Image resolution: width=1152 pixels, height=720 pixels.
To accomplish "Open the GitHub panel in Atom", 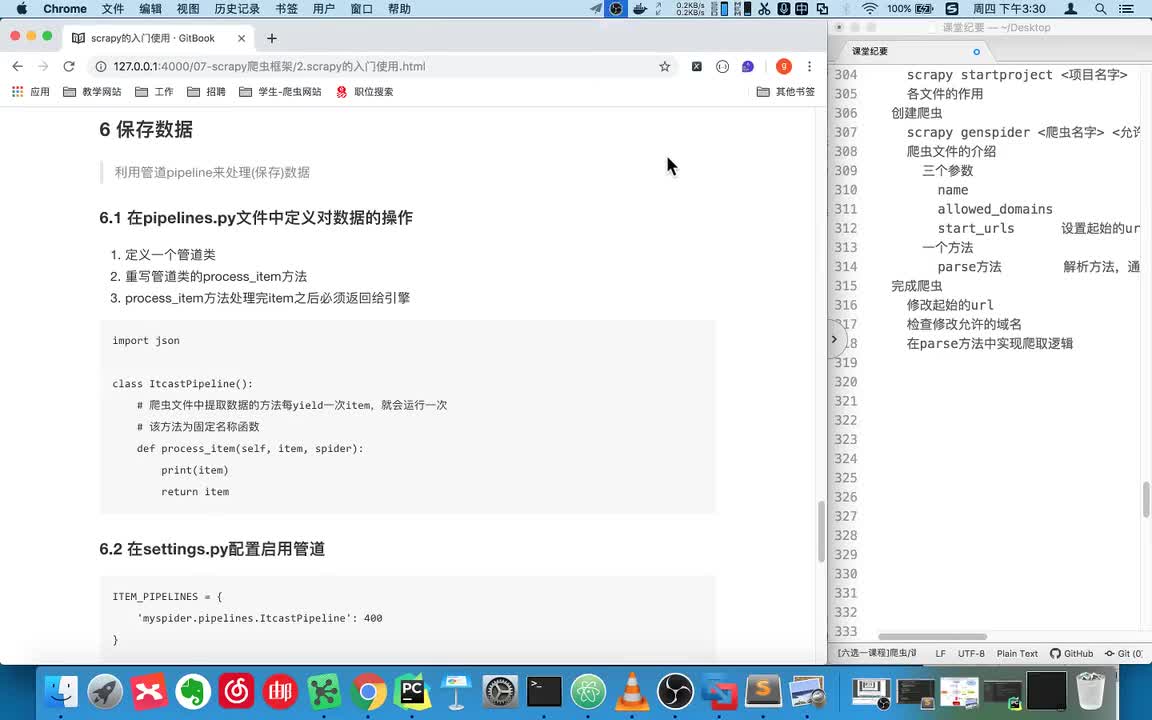I will pos(1071,653).
